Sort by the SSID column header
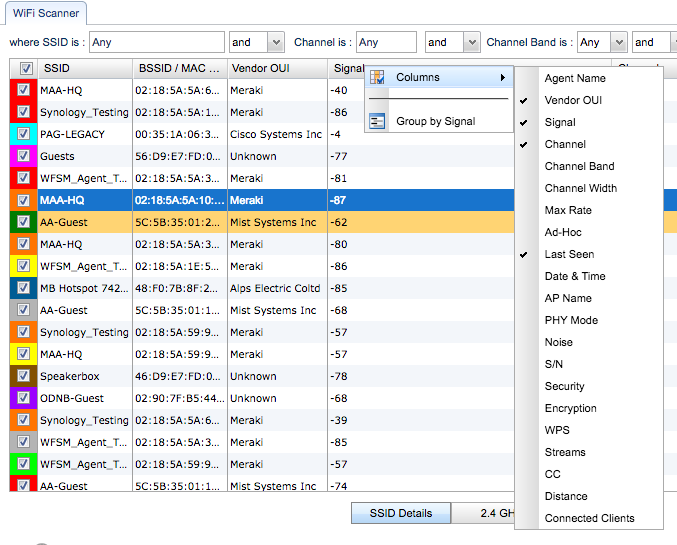677x545 pixels. point(85,68)
